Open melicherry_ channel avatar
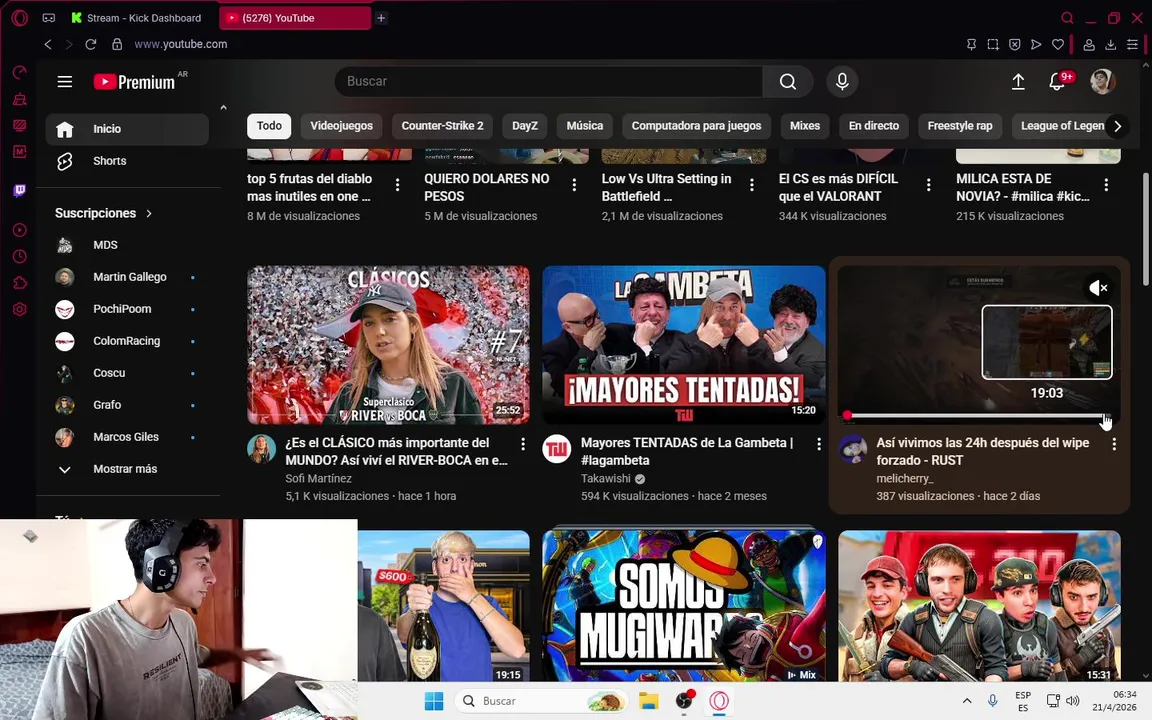Viewport: 1152px width, 720px height. click(x=852, y=449)
